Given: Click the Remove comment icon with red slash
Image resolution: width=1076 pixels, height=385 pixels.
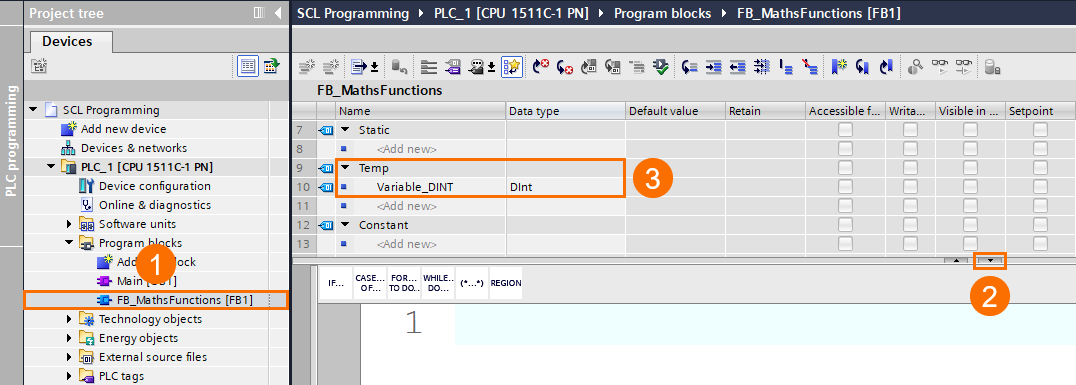Looking at the screenshot, I should point(810,67).
